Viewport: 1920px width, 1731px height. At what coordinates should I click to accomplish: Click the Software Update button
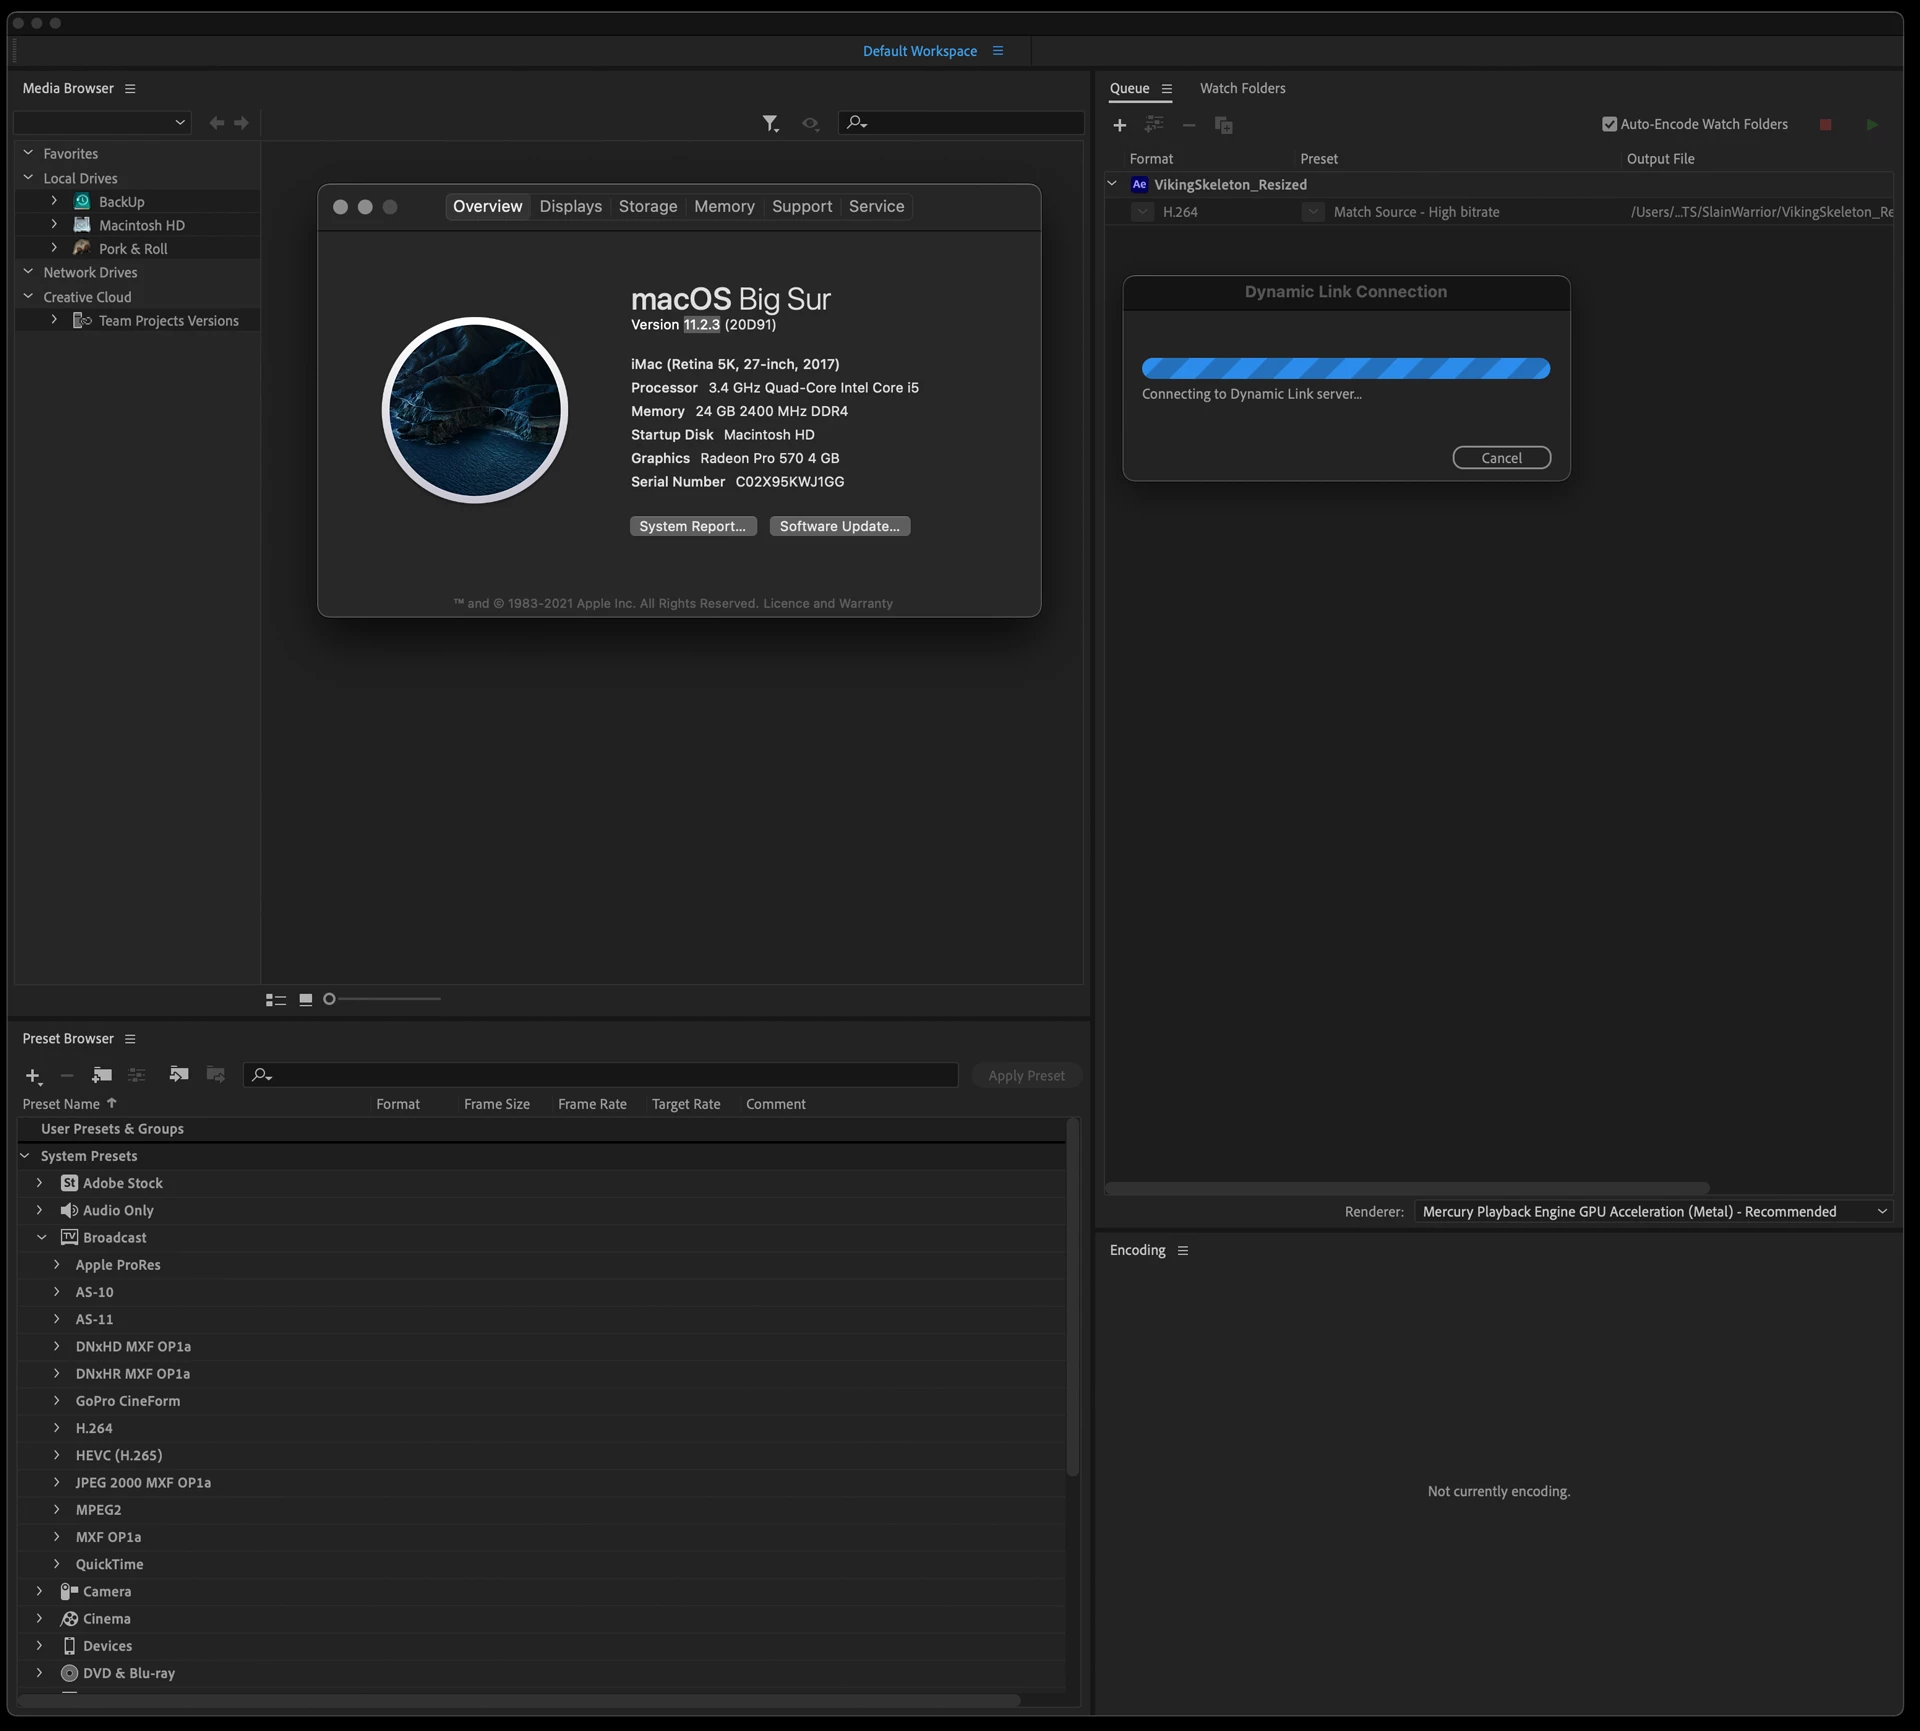[x=839, y=526]
